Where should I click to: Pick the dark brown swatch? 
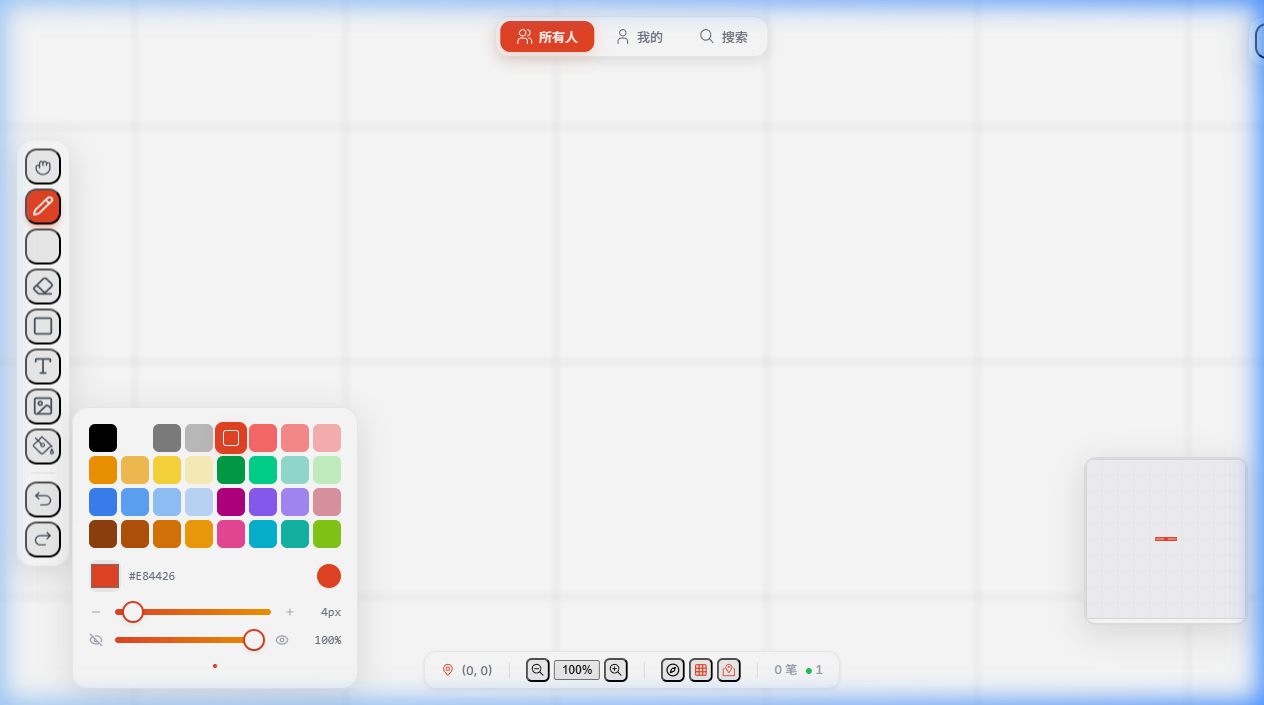click(x=103, y=534)
